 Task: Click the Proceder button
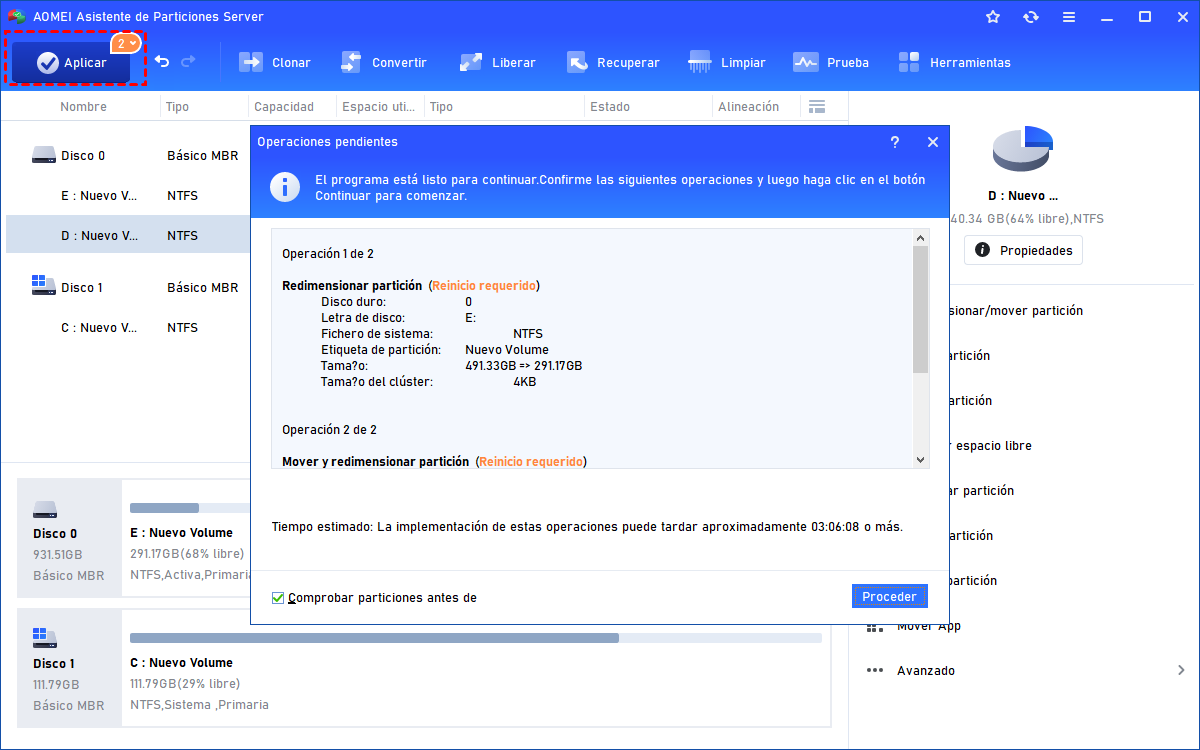(x=889, y=596)
